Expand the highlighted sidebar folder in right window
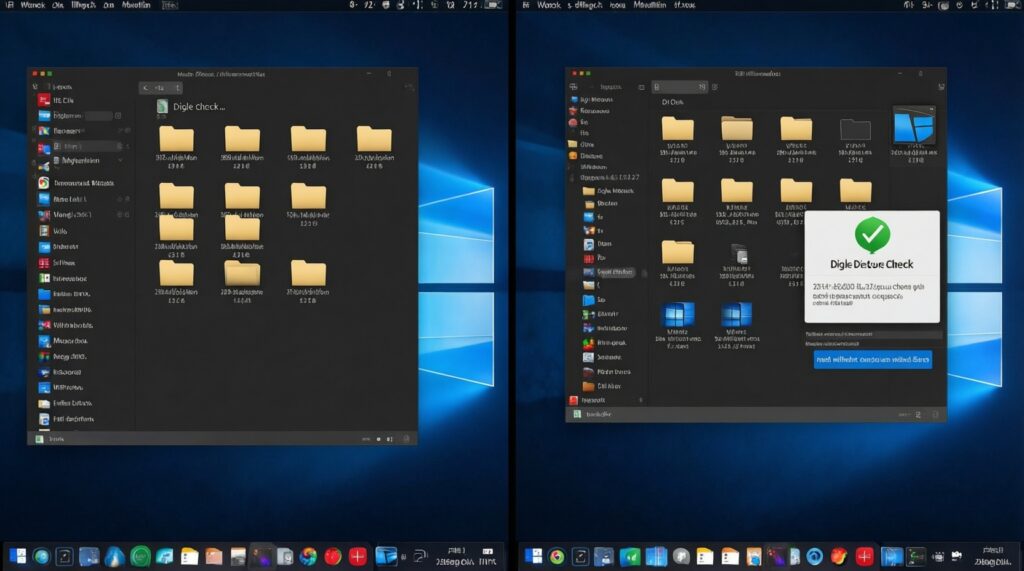Image resolution: width=1024 pixels, height=571 pixels. click(x=587, y=271)
